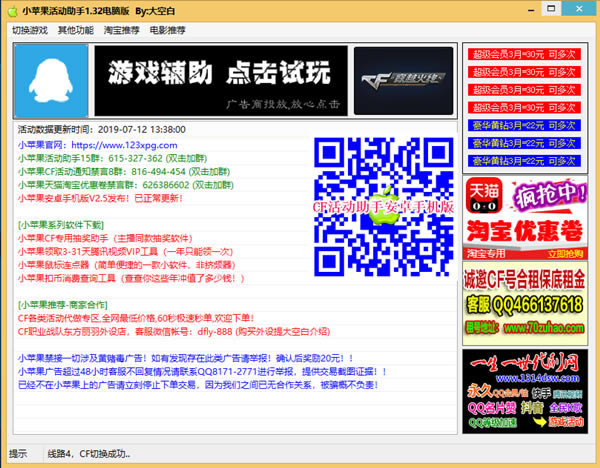Screen dimensions: 600x468
Task: Click the 小苹果安卓手机版V2.5发布 line
Action: 100,199
